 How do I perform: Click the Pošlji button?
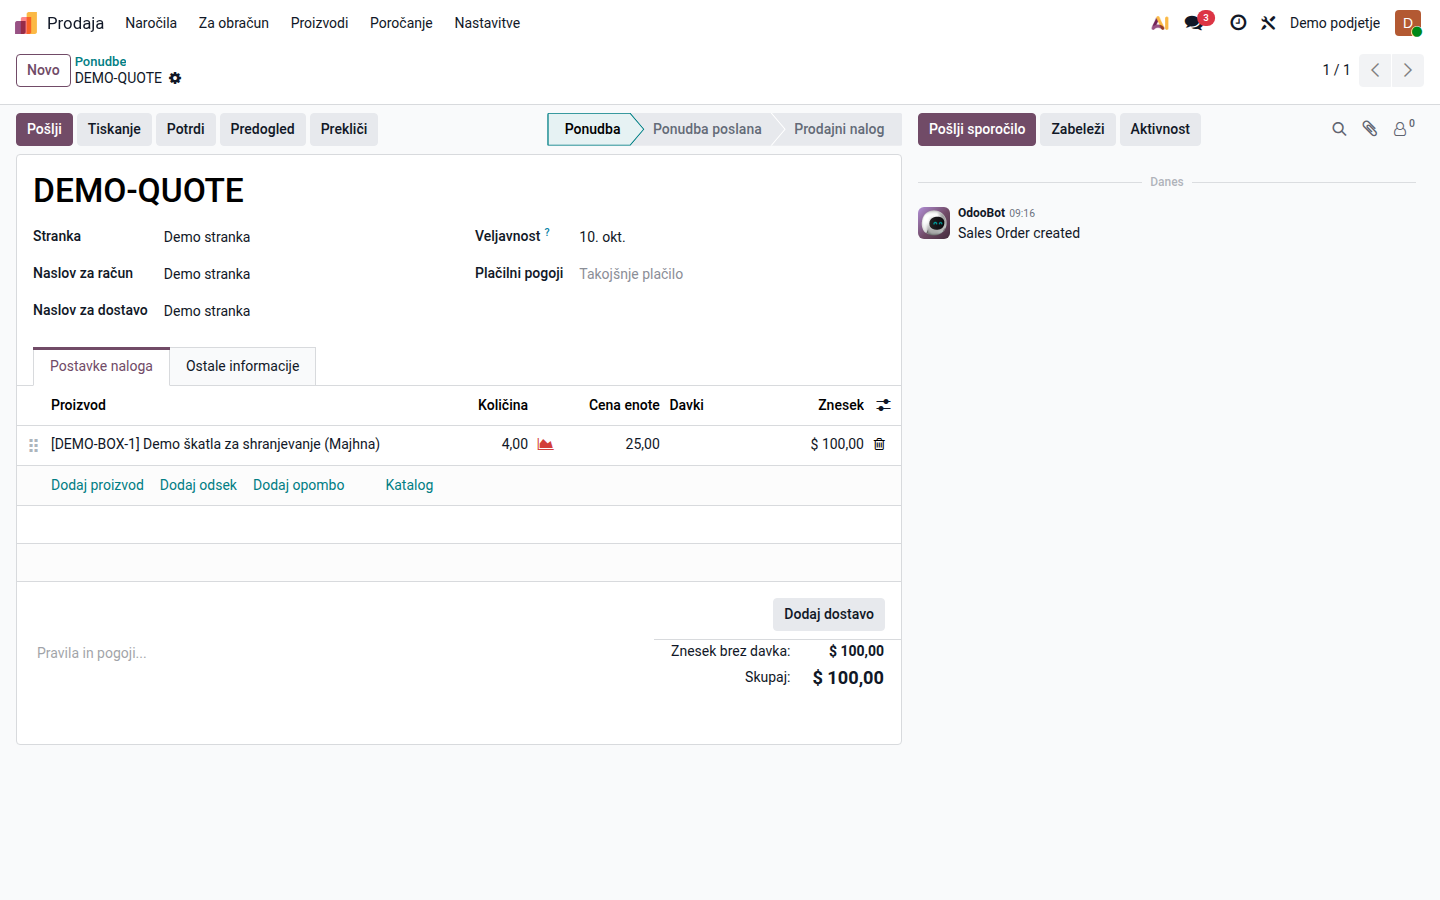[x=44, y=129]
